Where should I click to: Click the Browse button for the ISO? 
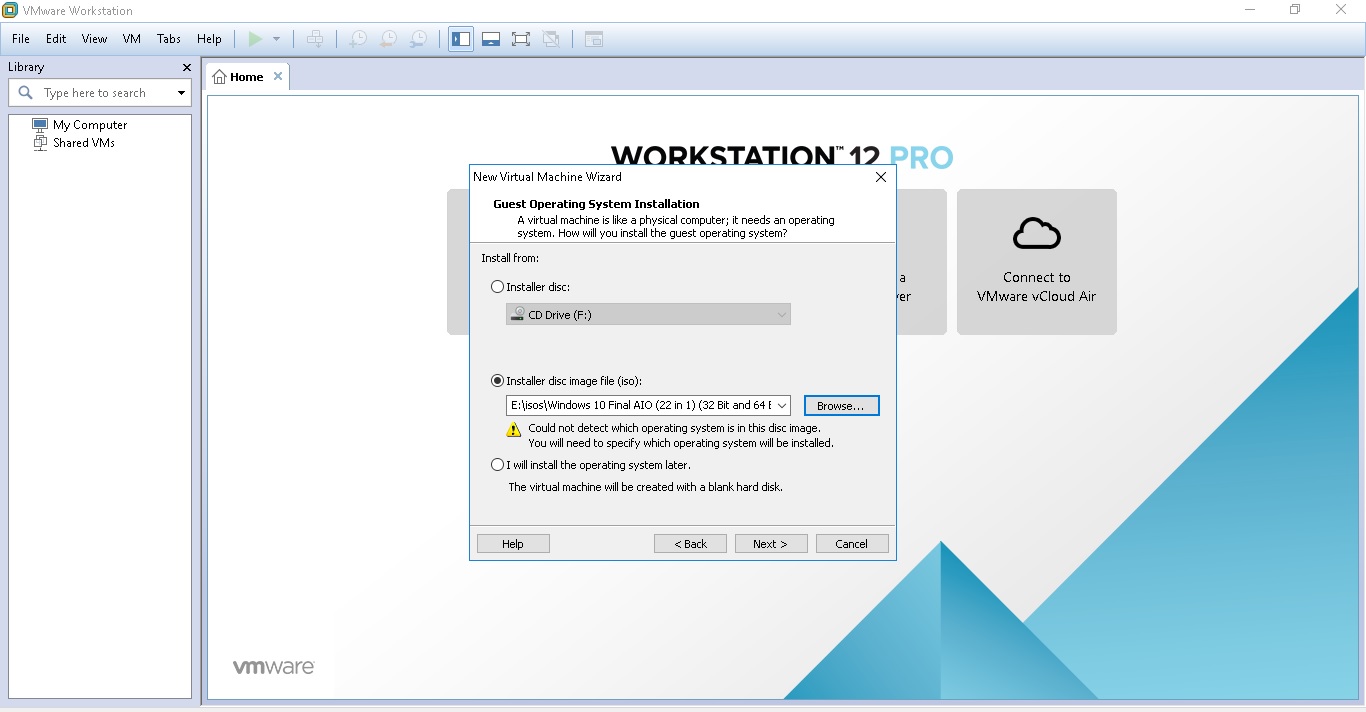coord(841,405)
